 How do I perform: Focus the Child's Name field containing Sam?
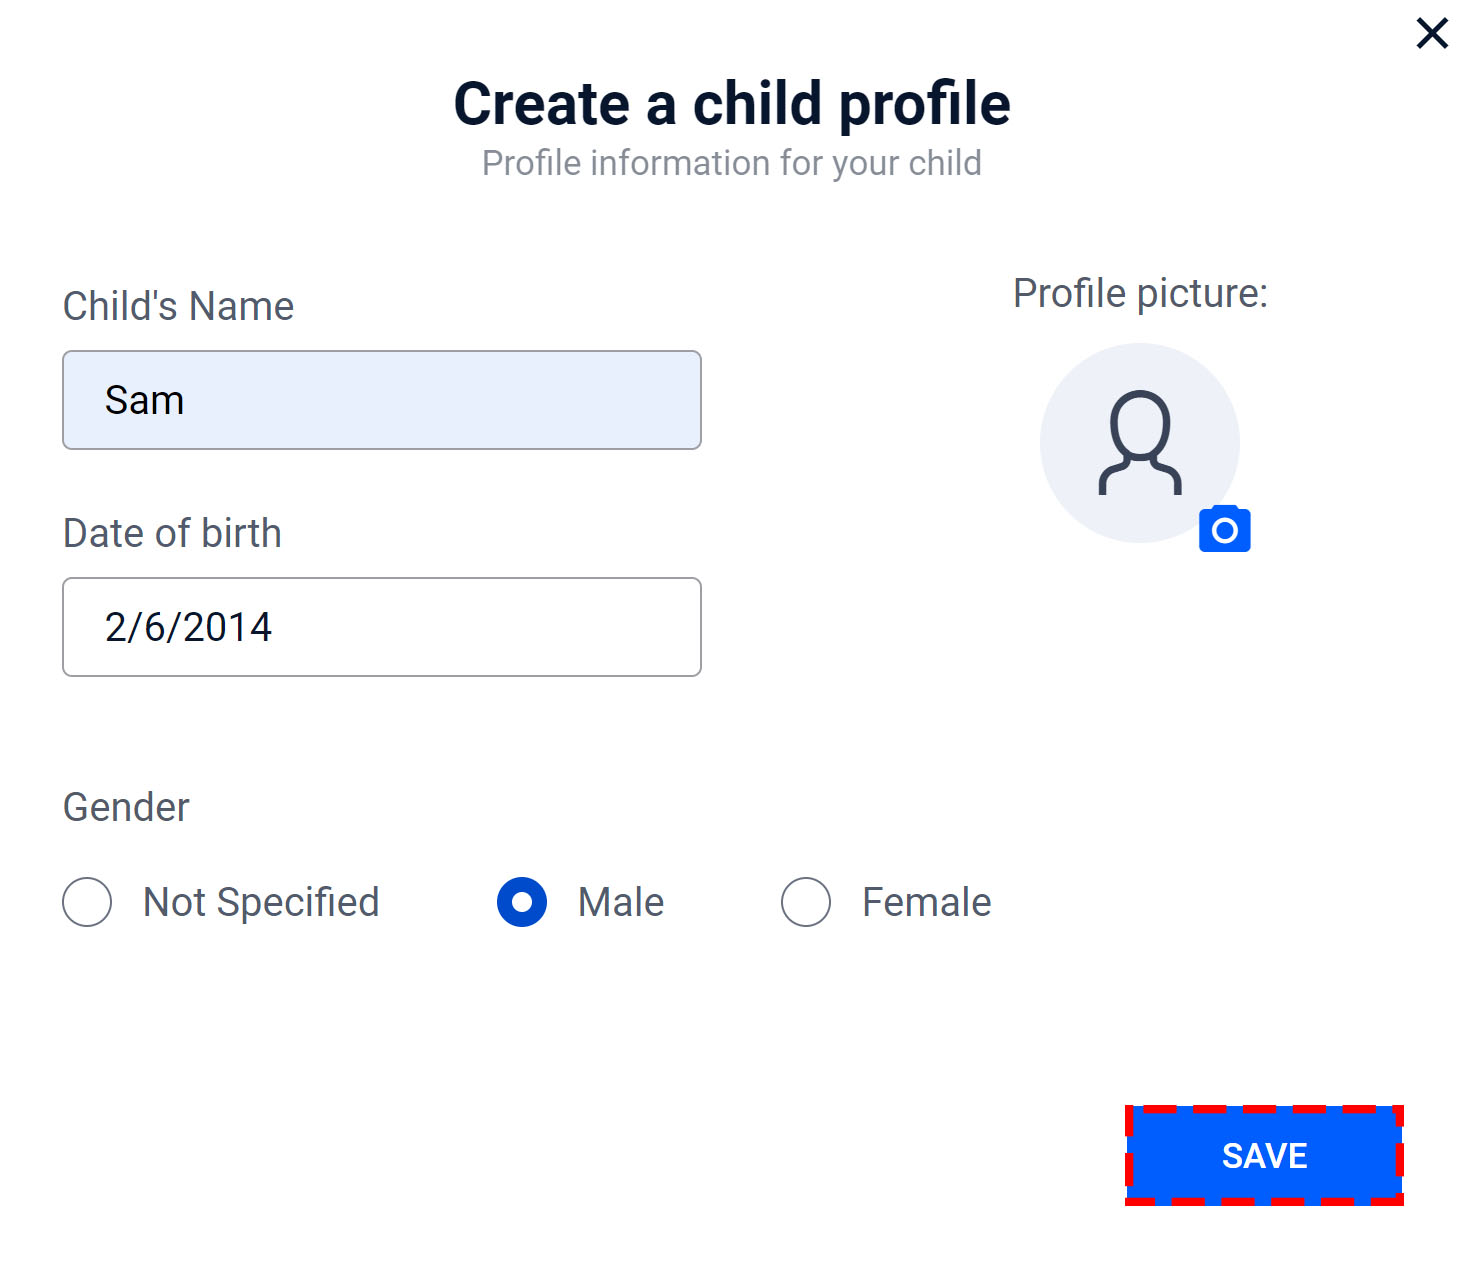382,400
